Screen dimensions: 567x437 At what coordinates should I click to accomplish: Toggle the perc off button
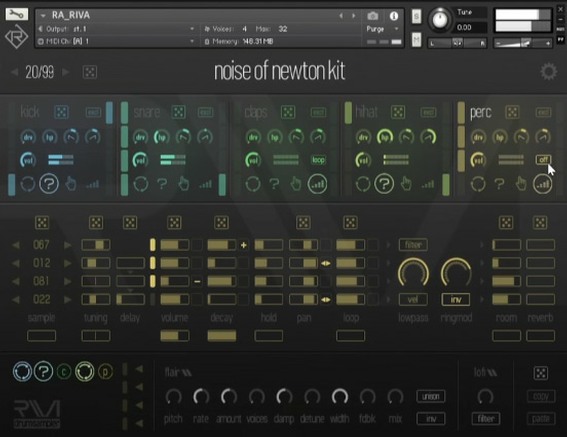click(543, 160)
